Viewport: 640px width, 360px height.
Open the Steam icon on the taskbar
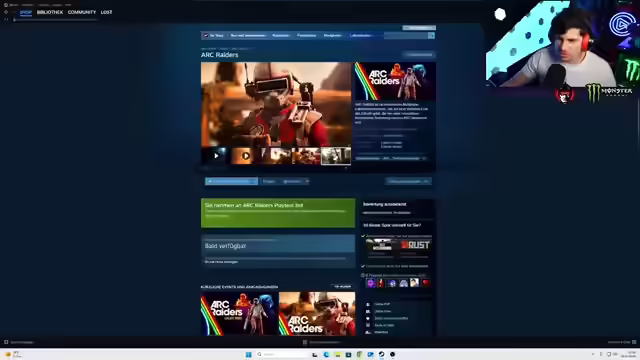(381, 354)
